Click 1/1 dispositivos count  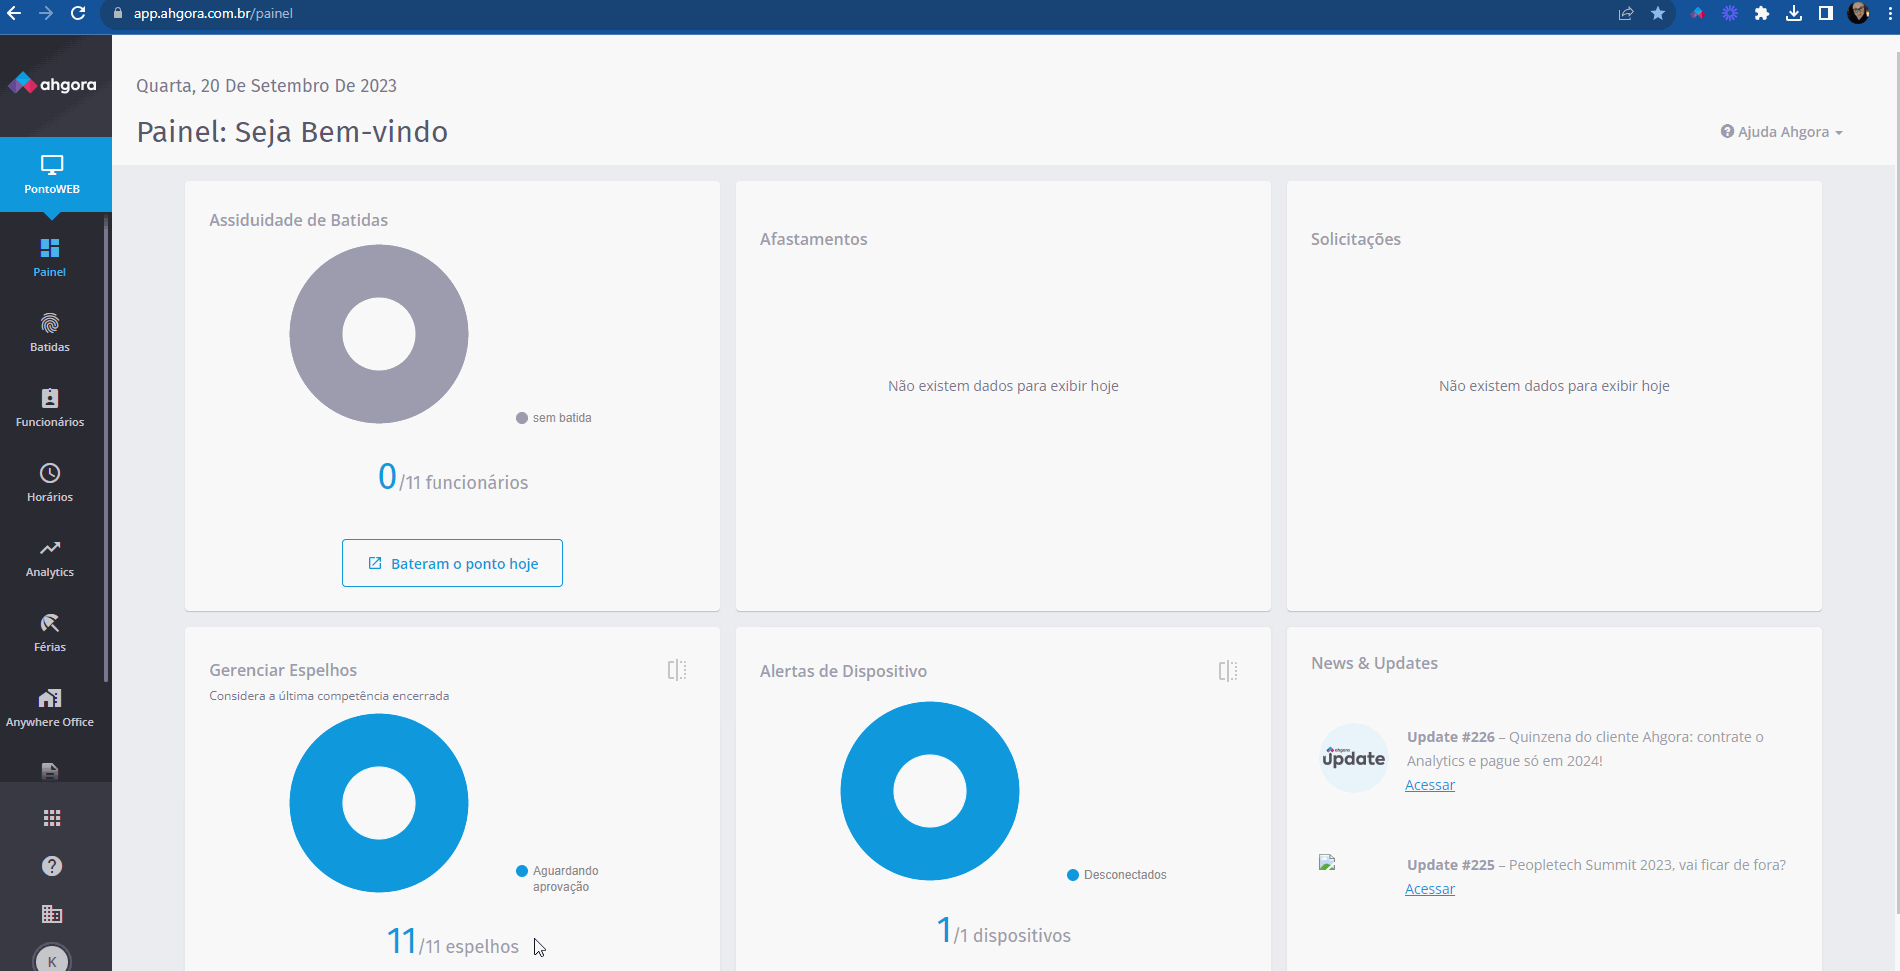(x=1003, y=931)
